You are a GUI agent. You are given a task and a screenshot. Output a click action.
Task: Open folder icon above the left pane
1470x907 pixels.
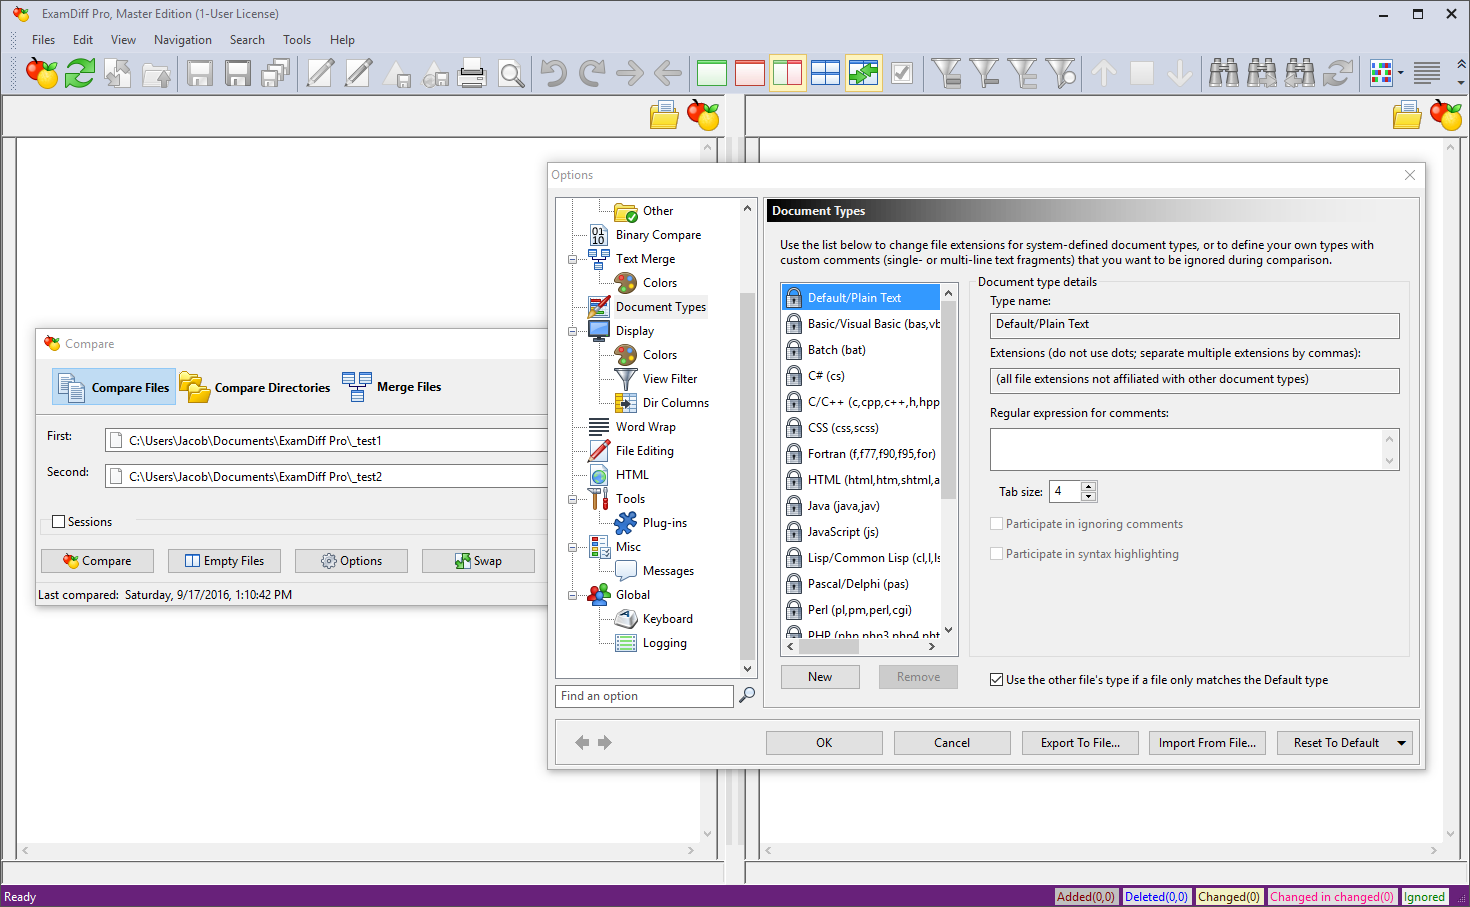click(664, 116)
